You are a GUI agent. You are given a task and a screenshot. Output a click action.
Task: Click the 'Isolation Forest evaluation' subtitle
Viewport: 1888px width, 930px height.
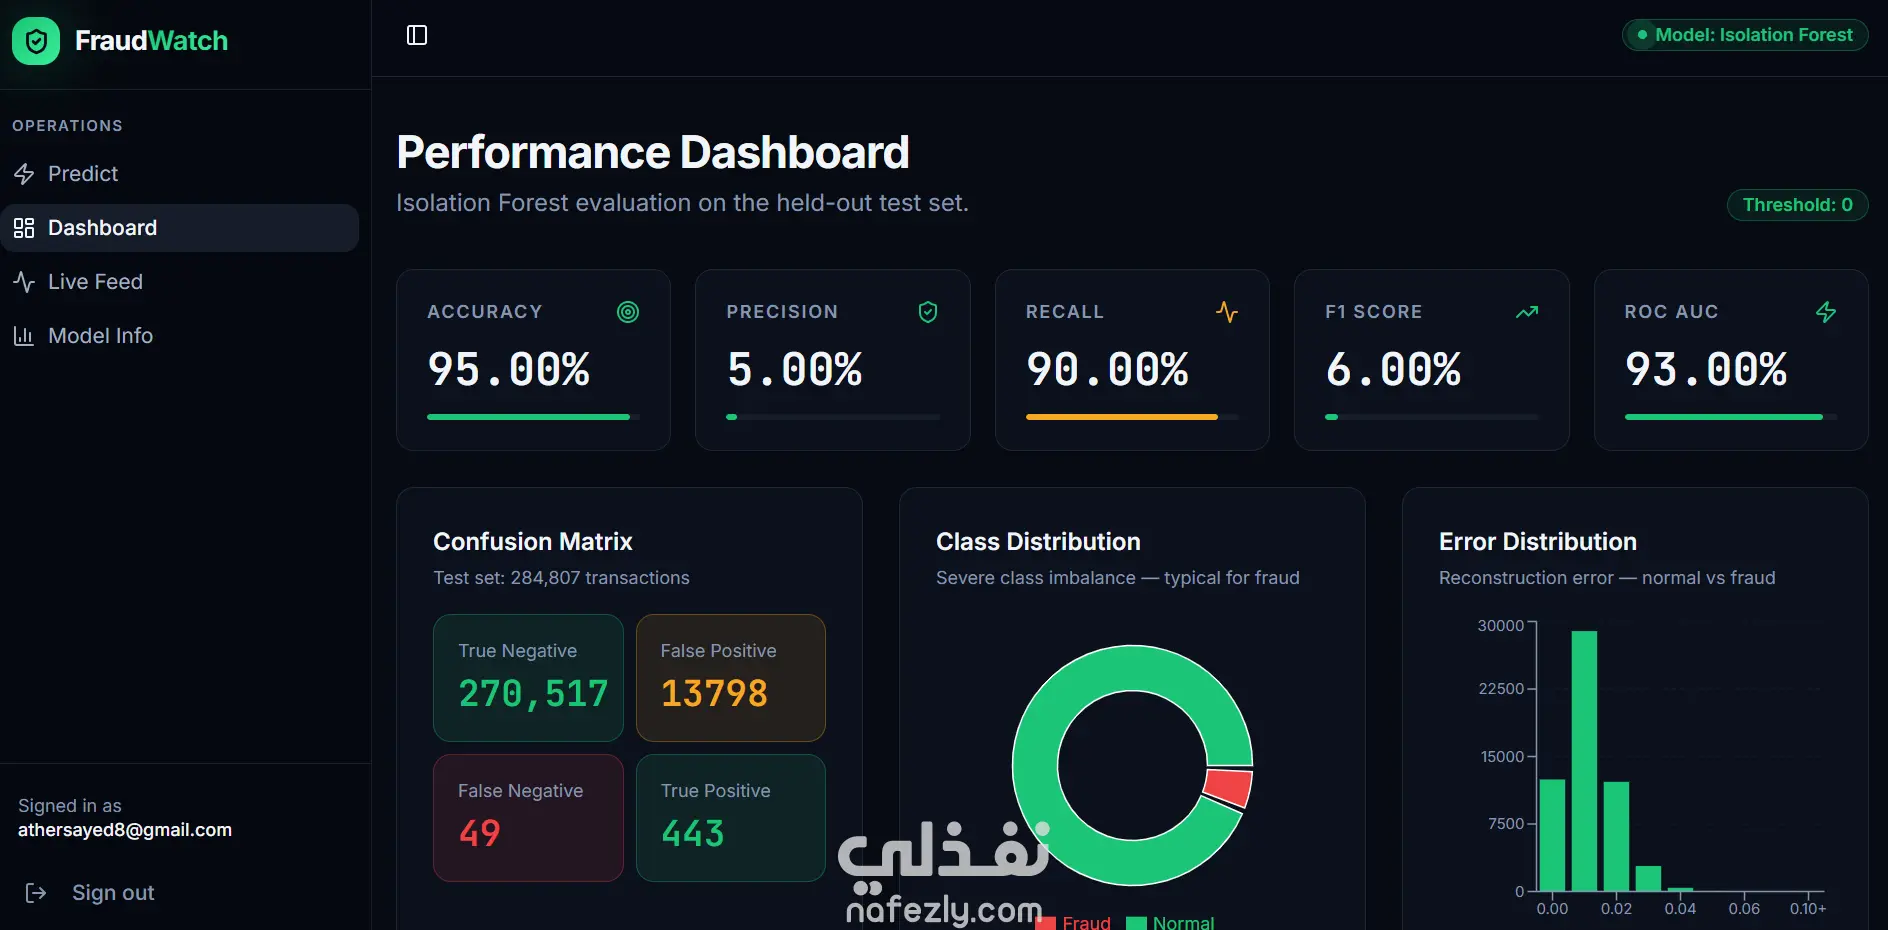coord(682,203)
